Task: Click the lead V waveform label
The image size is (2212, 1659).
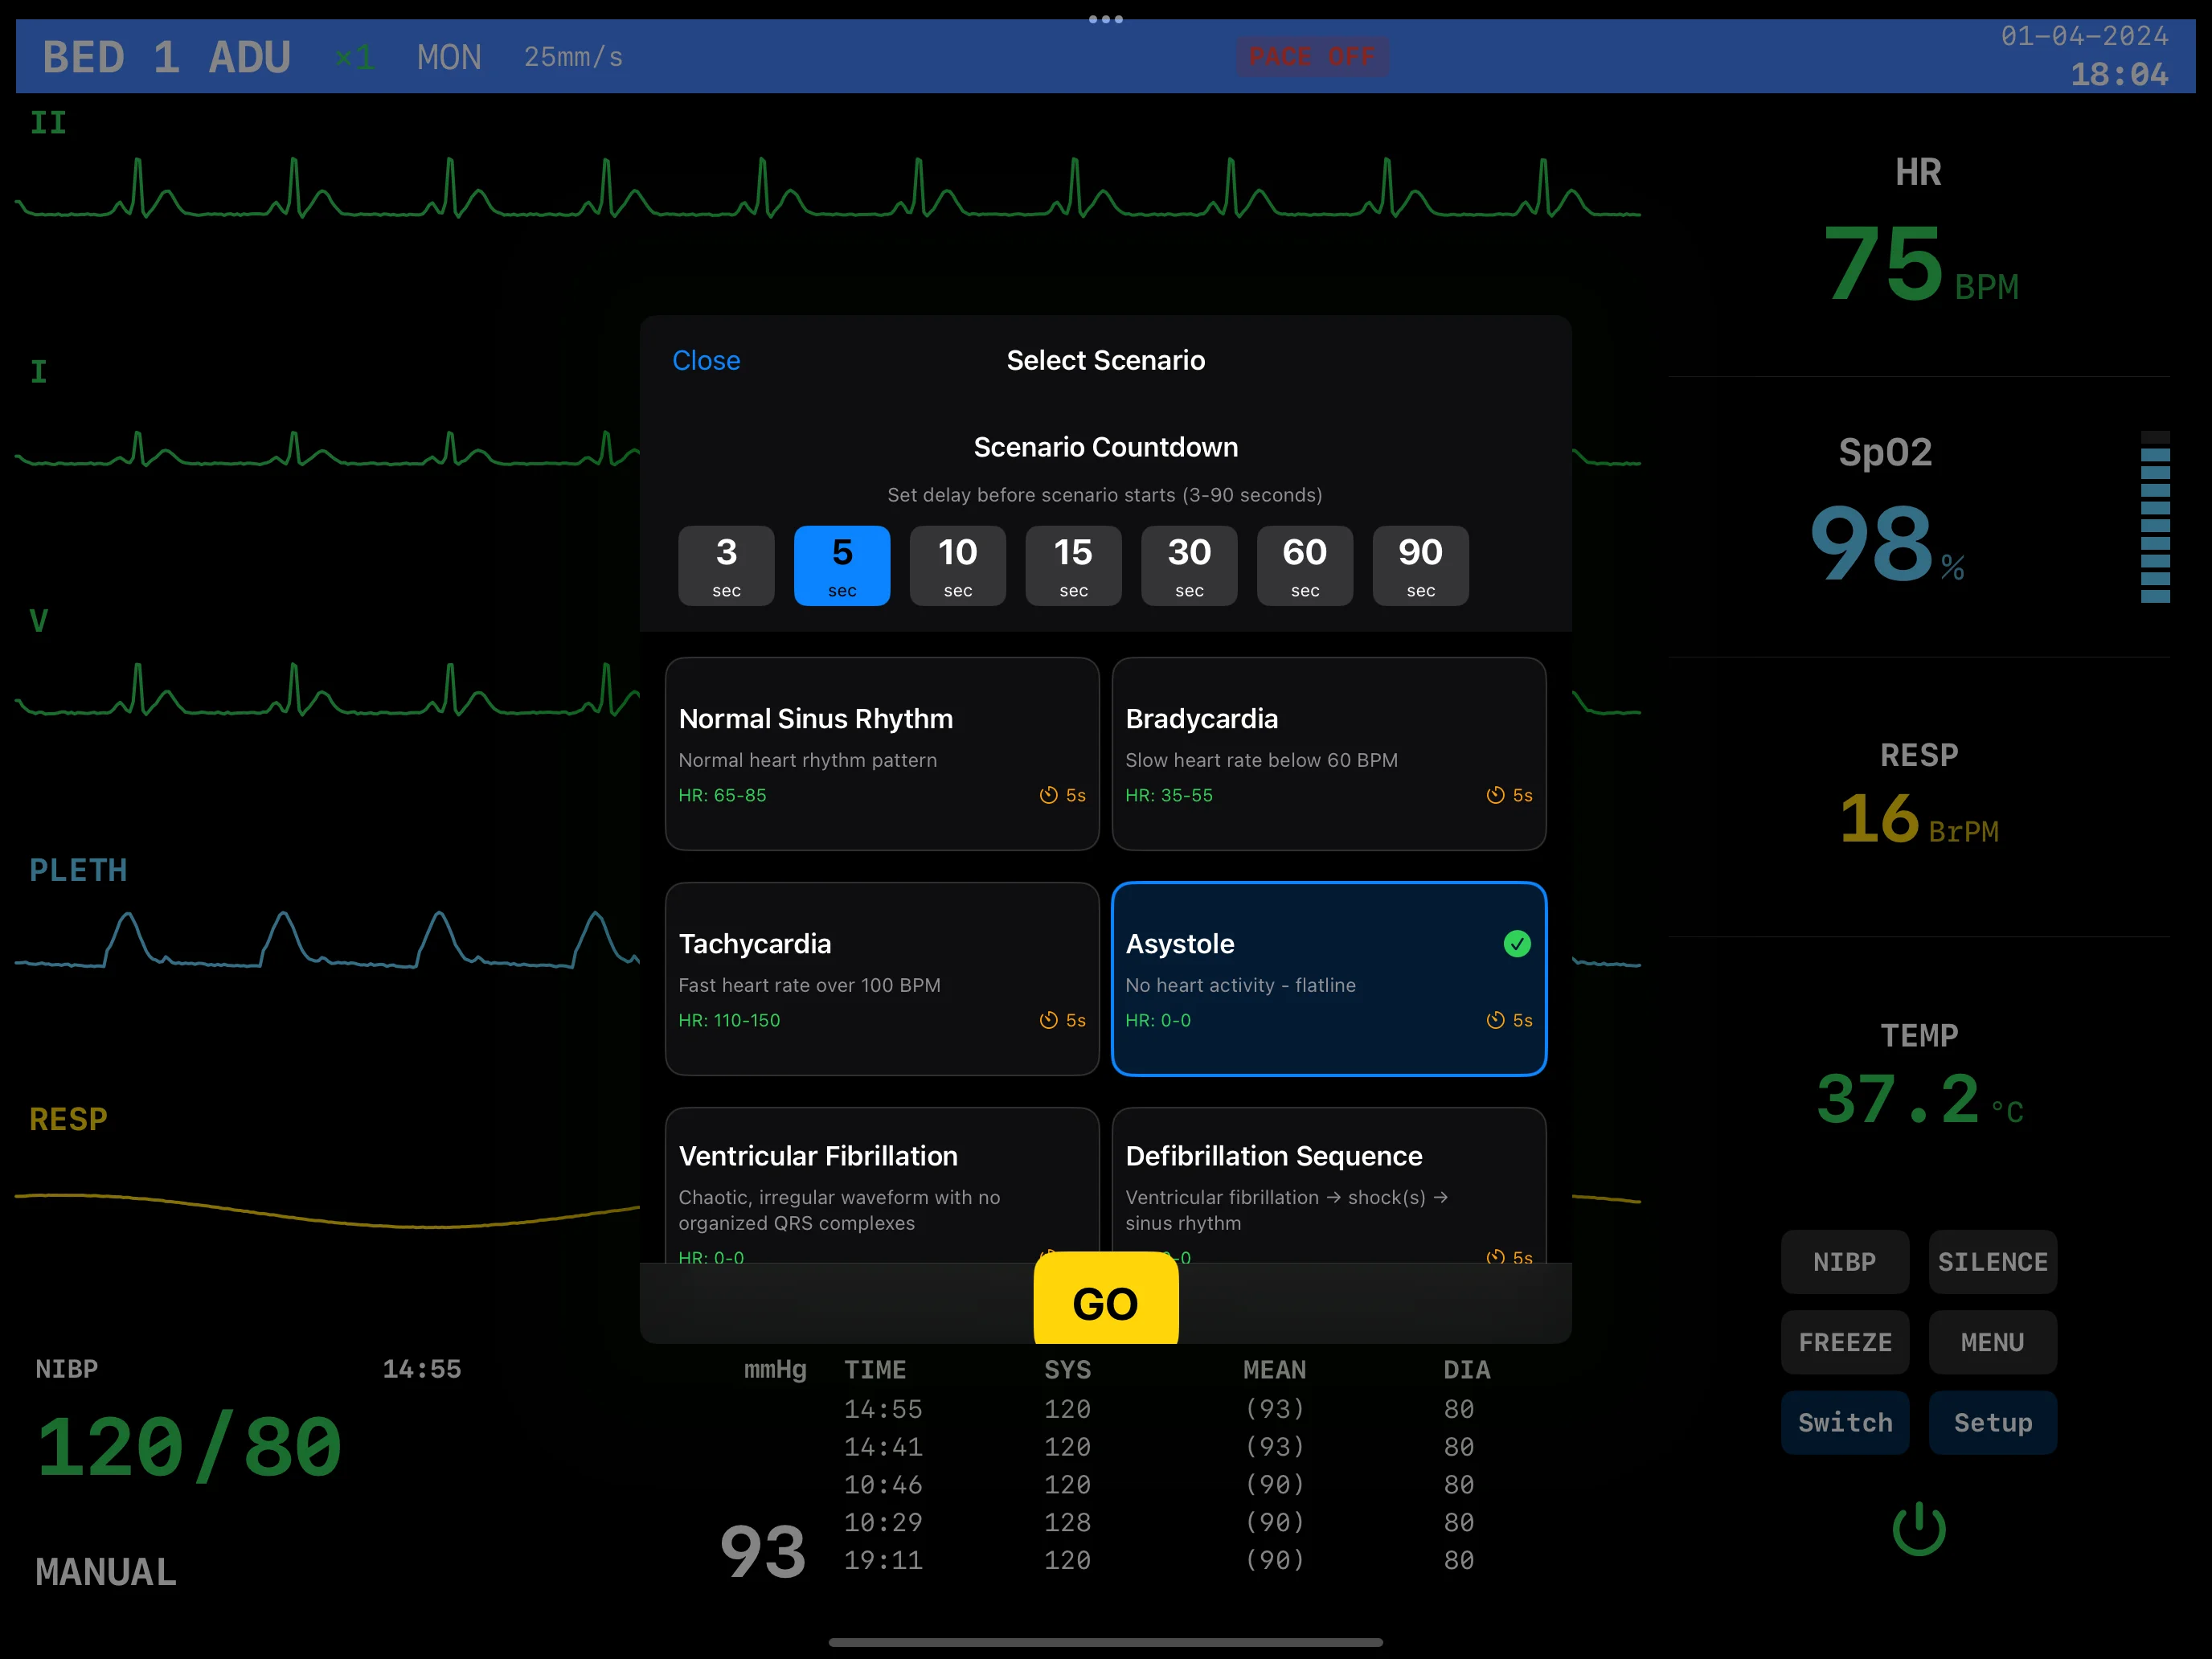Action: (x=39, y=621)
